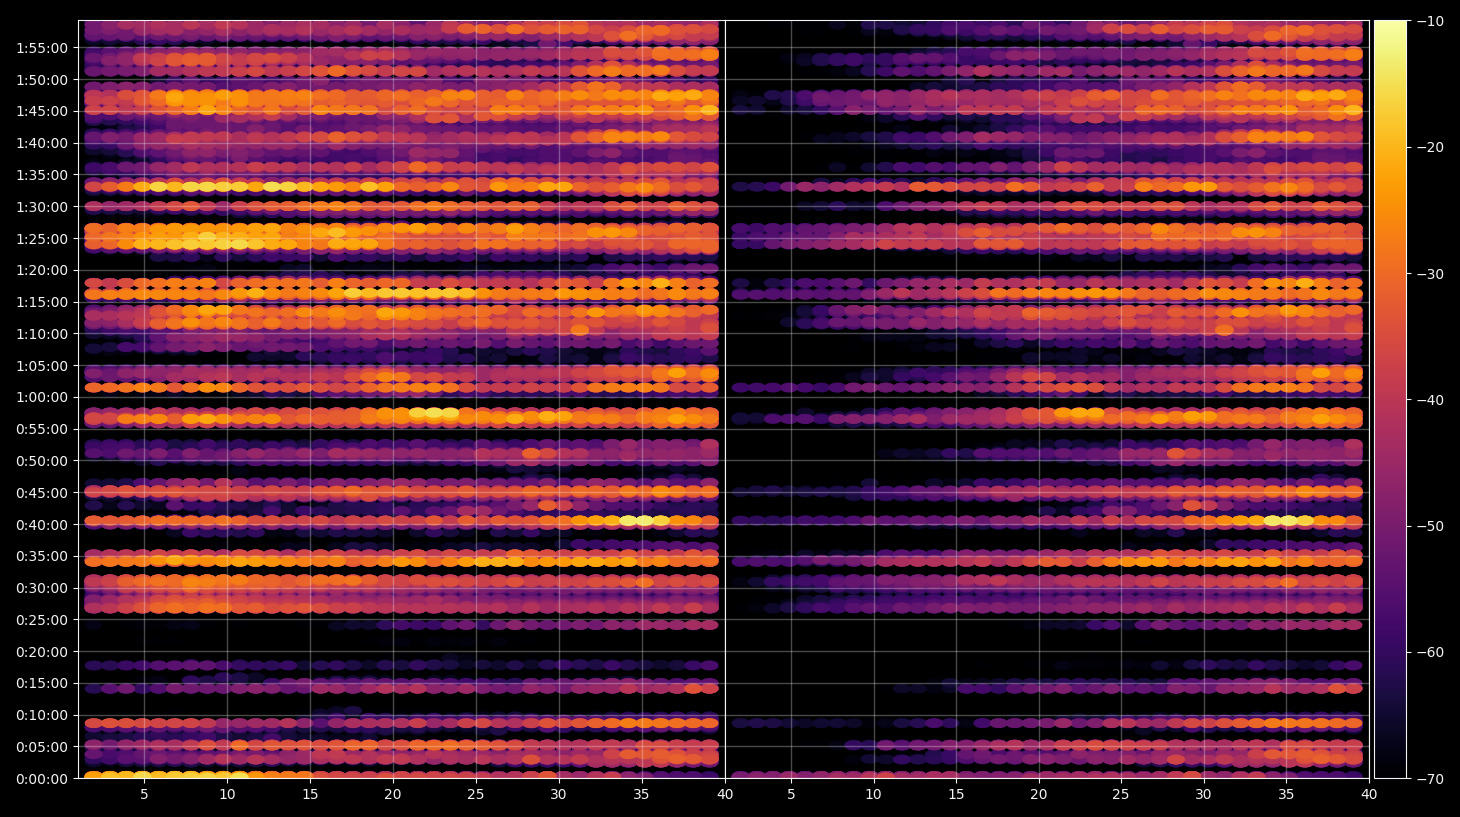
Task: Select x-axis tick 40 beside the colorbar
Action: coord(1369,795)
